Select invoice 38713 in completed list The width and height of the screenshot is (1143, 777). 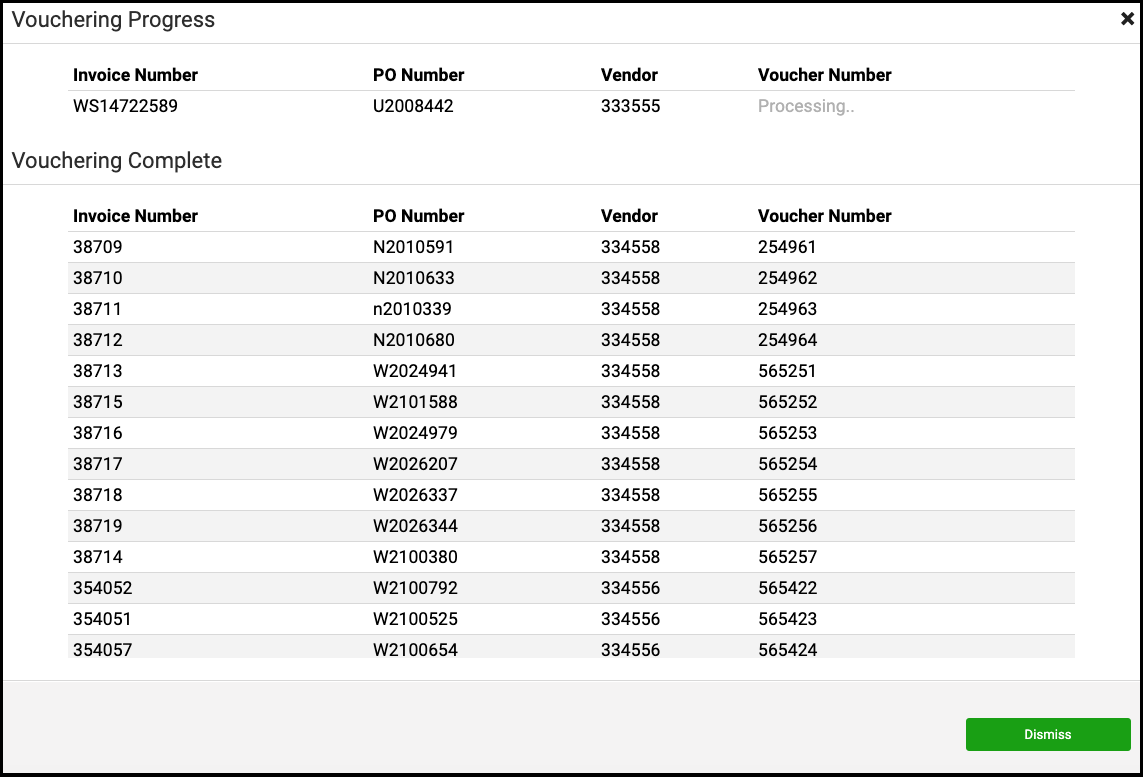(x=98, y=371)
